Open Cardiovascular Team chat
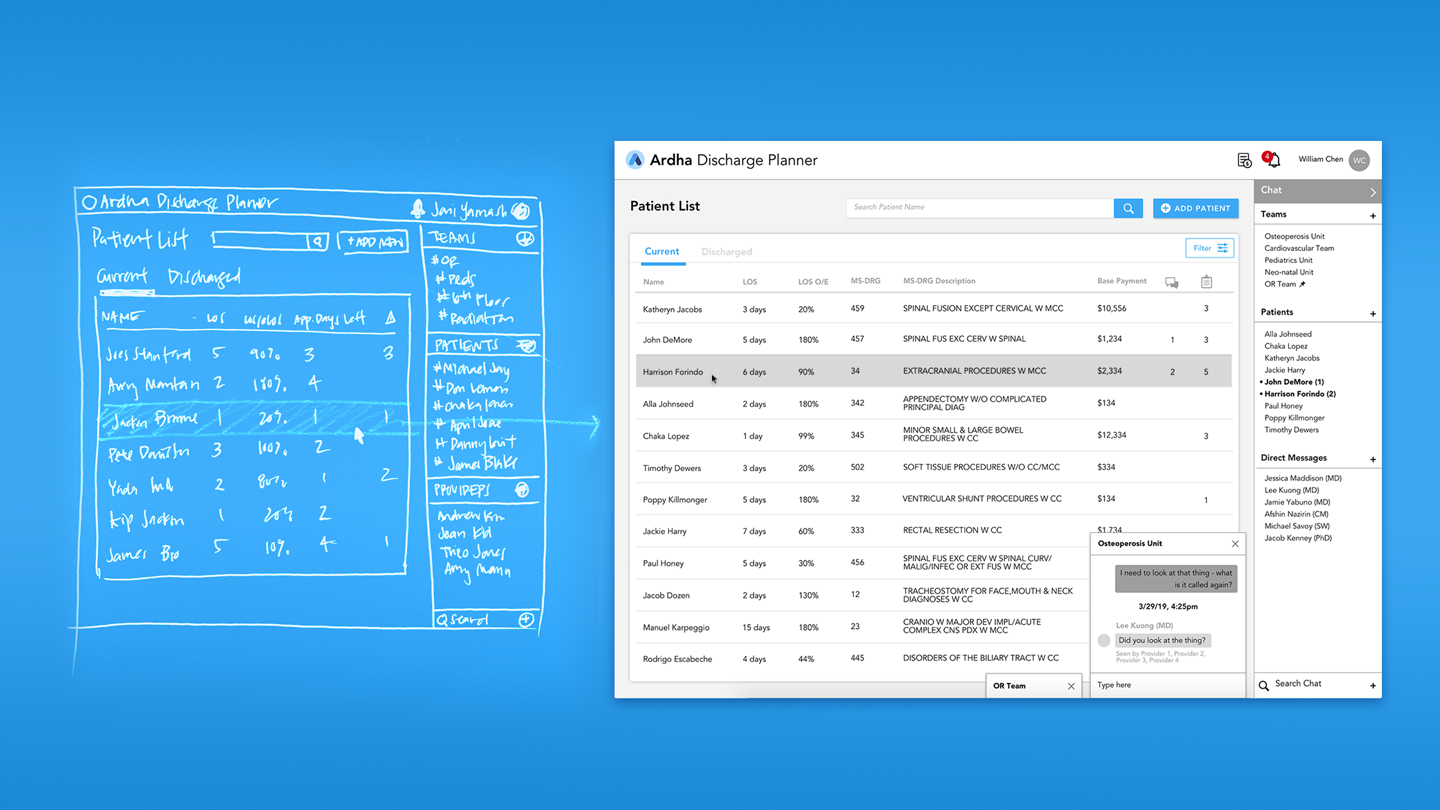The height and width of the screenshot is (810, 1440). point(1299,248)
